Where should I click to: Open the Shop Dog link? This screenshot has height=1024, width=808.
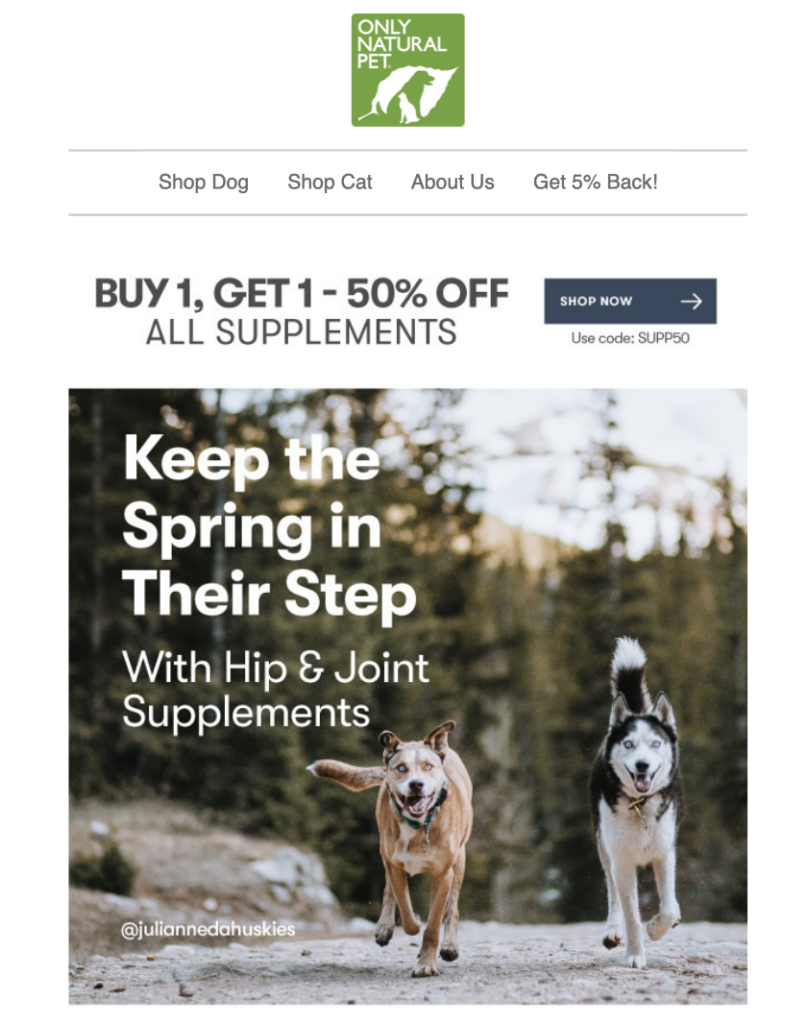point(203,182)
